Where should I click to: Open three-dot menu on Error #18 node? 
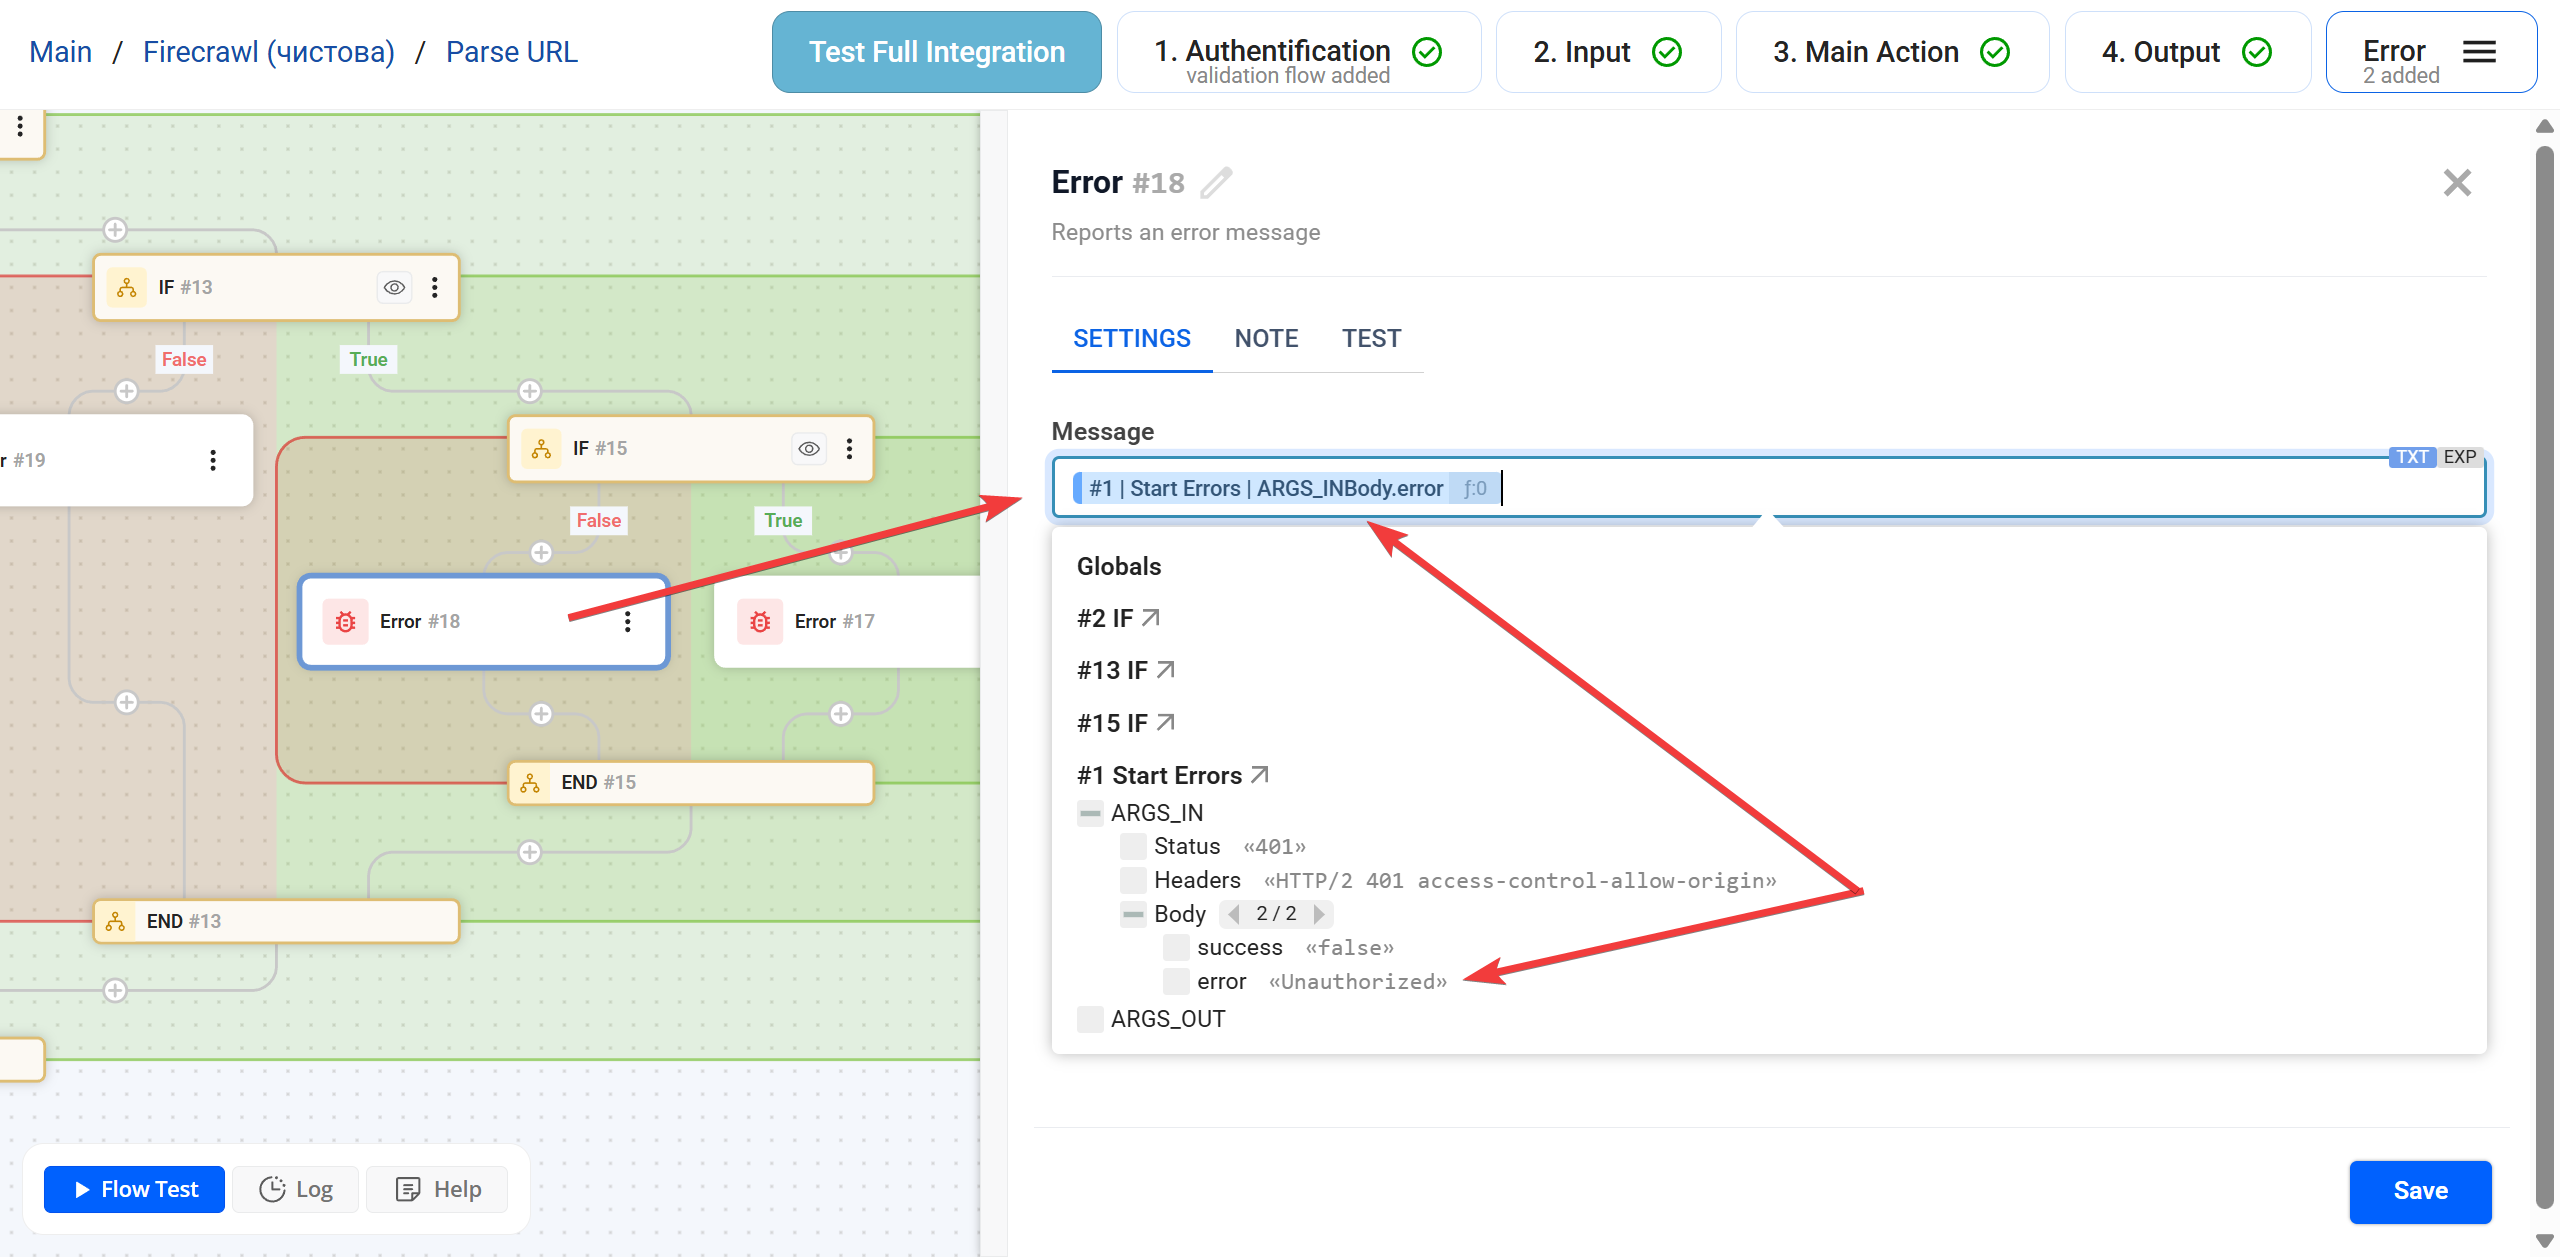[x=628, y=621]
